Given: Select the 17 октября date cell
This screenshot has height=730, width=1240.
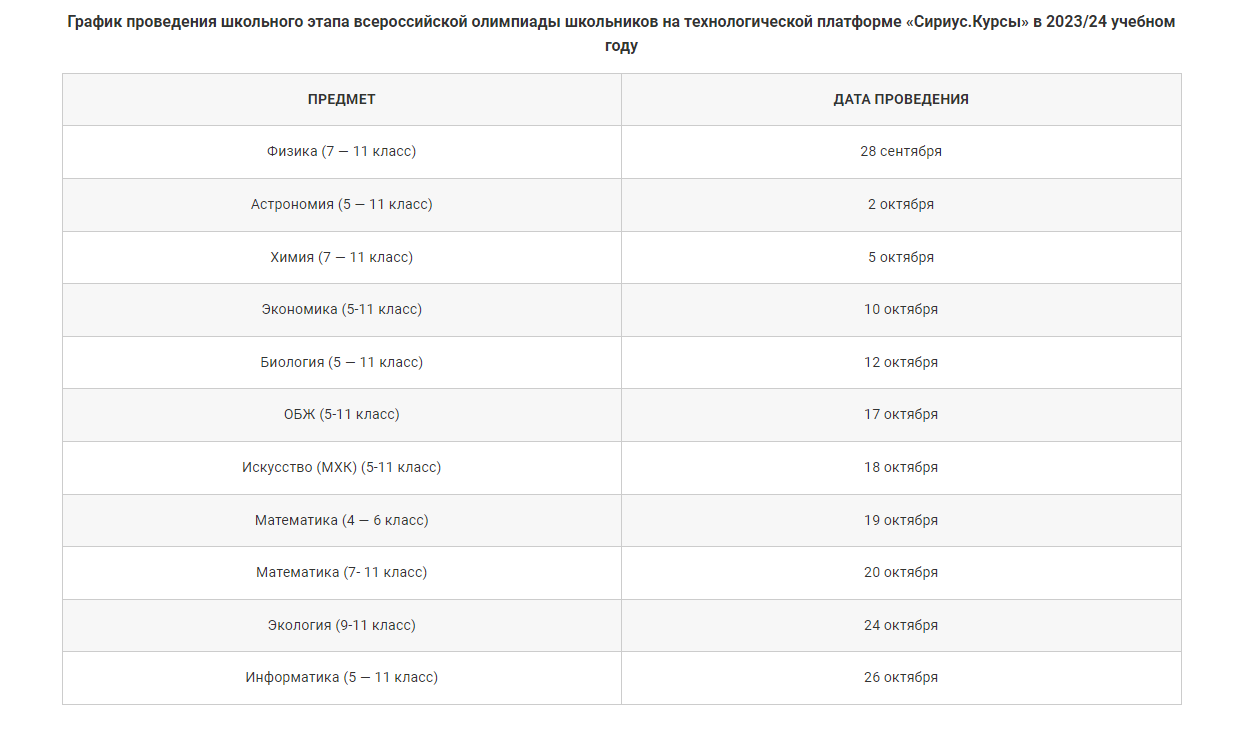Looking at the screenshot, I should click(901, 415).
